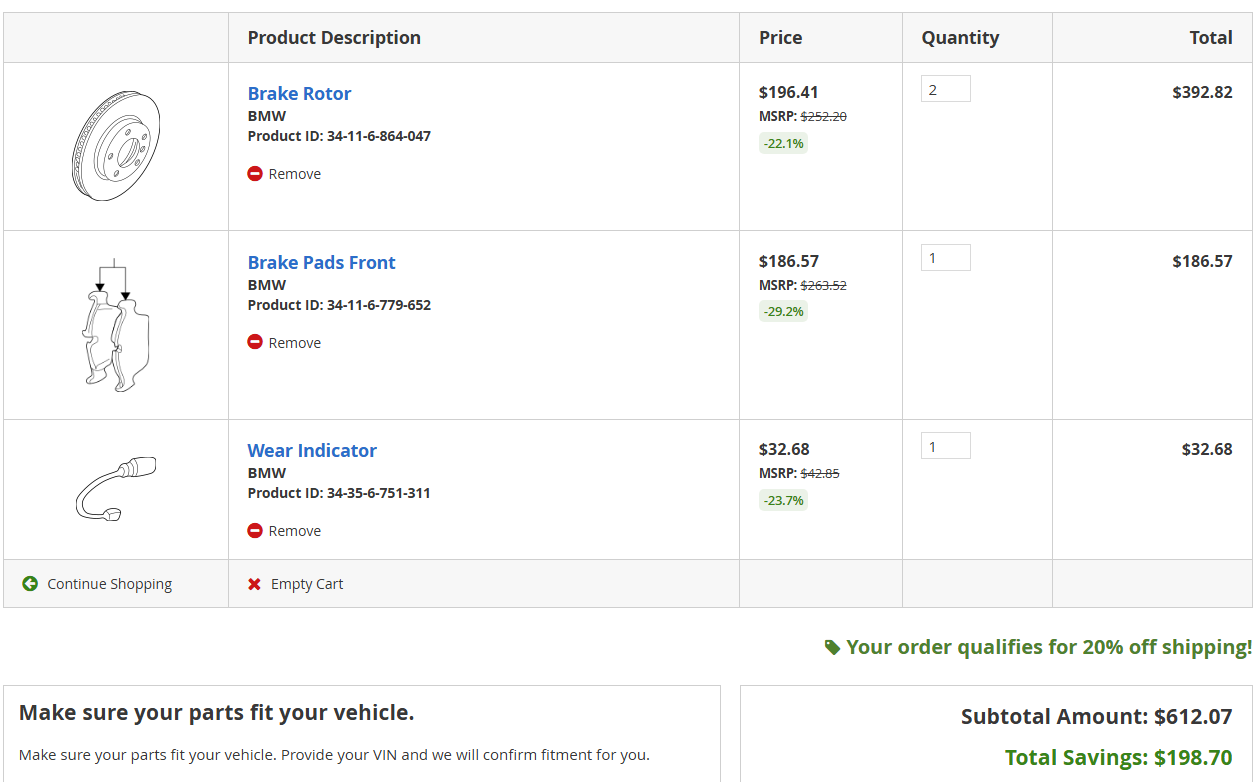The height and width of the screenshot is (782, 1260).
Task: Click red X Empty Cart icon
Action: [254, 584]
